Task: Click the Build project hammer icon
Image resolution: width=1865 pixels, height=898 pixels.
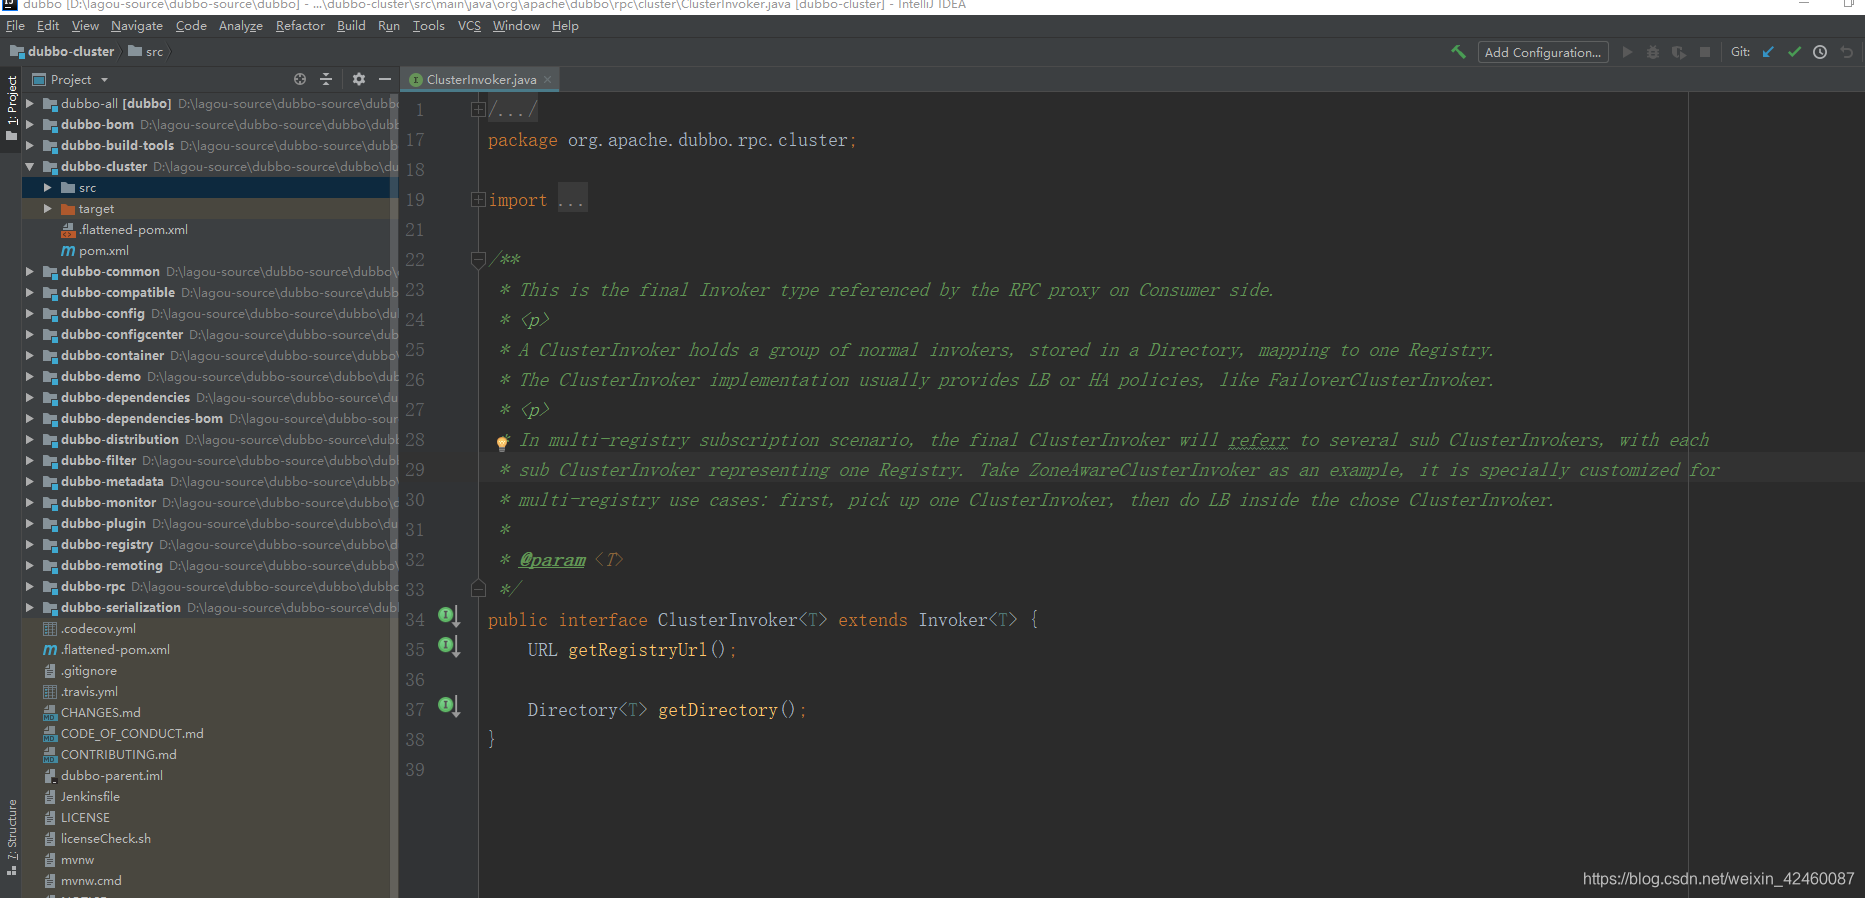Action: click(x=1458, y=52)
